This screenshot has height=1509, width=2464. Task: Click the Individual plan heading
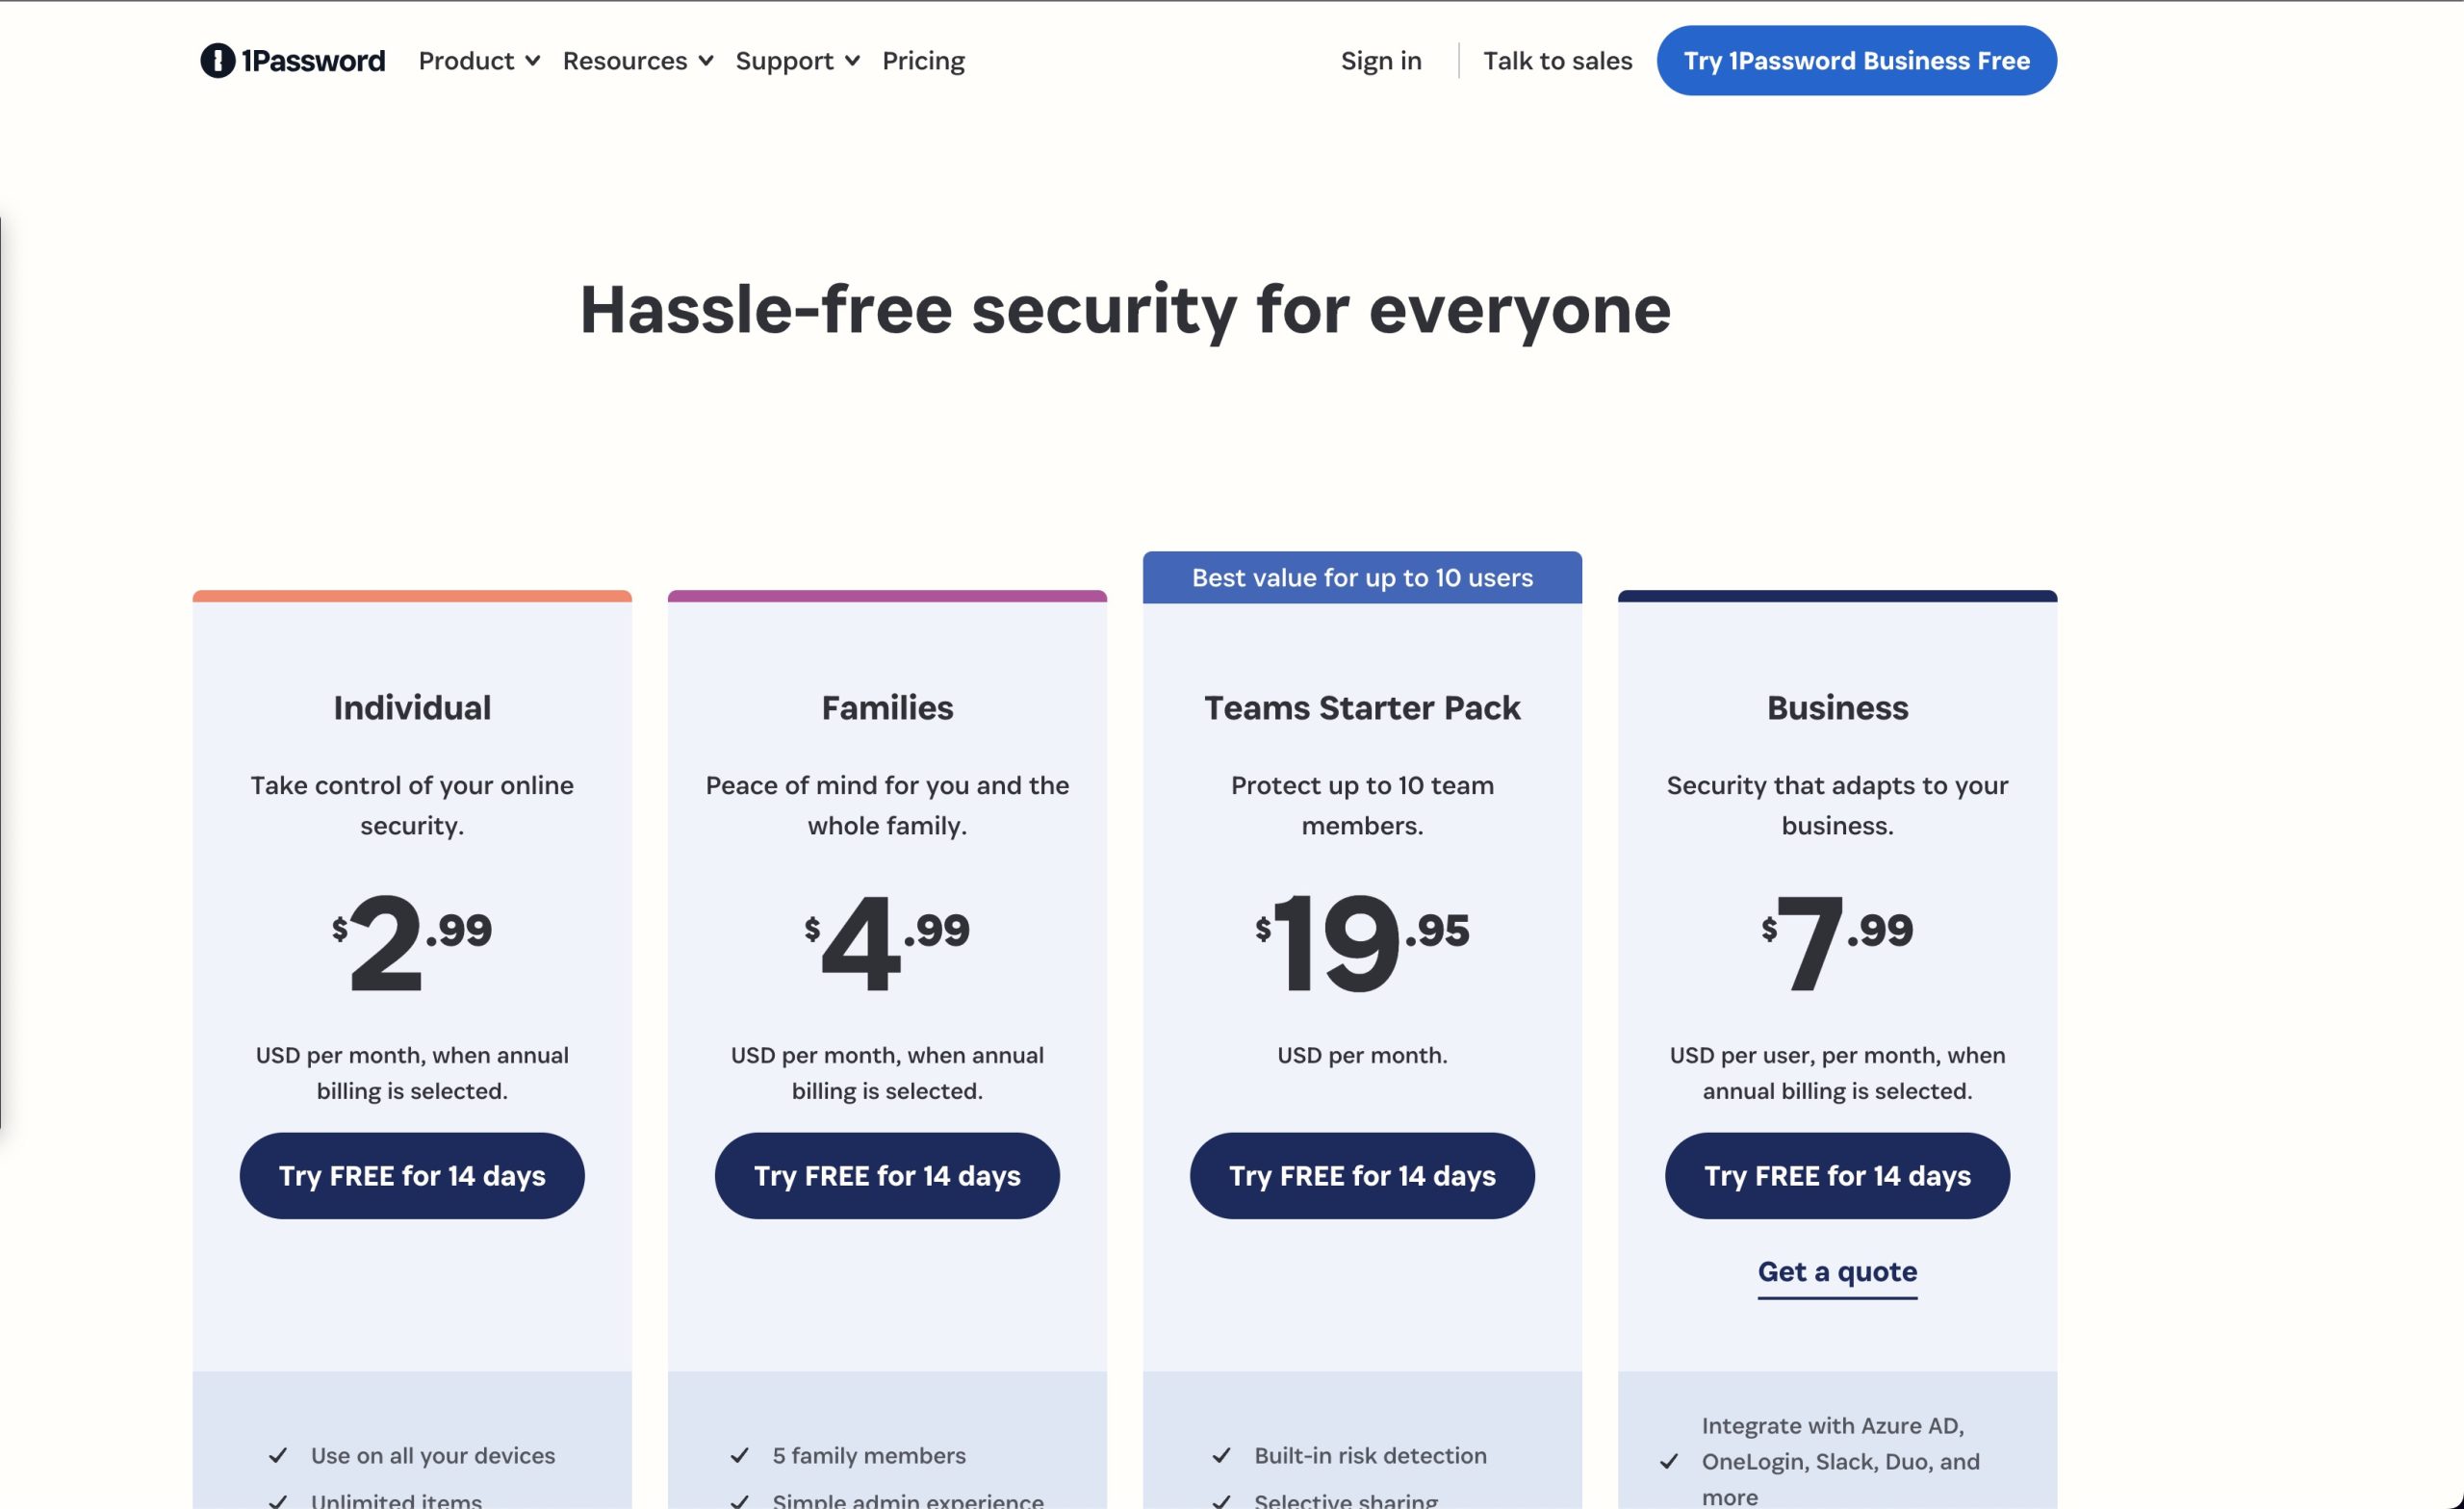[412, 707]
